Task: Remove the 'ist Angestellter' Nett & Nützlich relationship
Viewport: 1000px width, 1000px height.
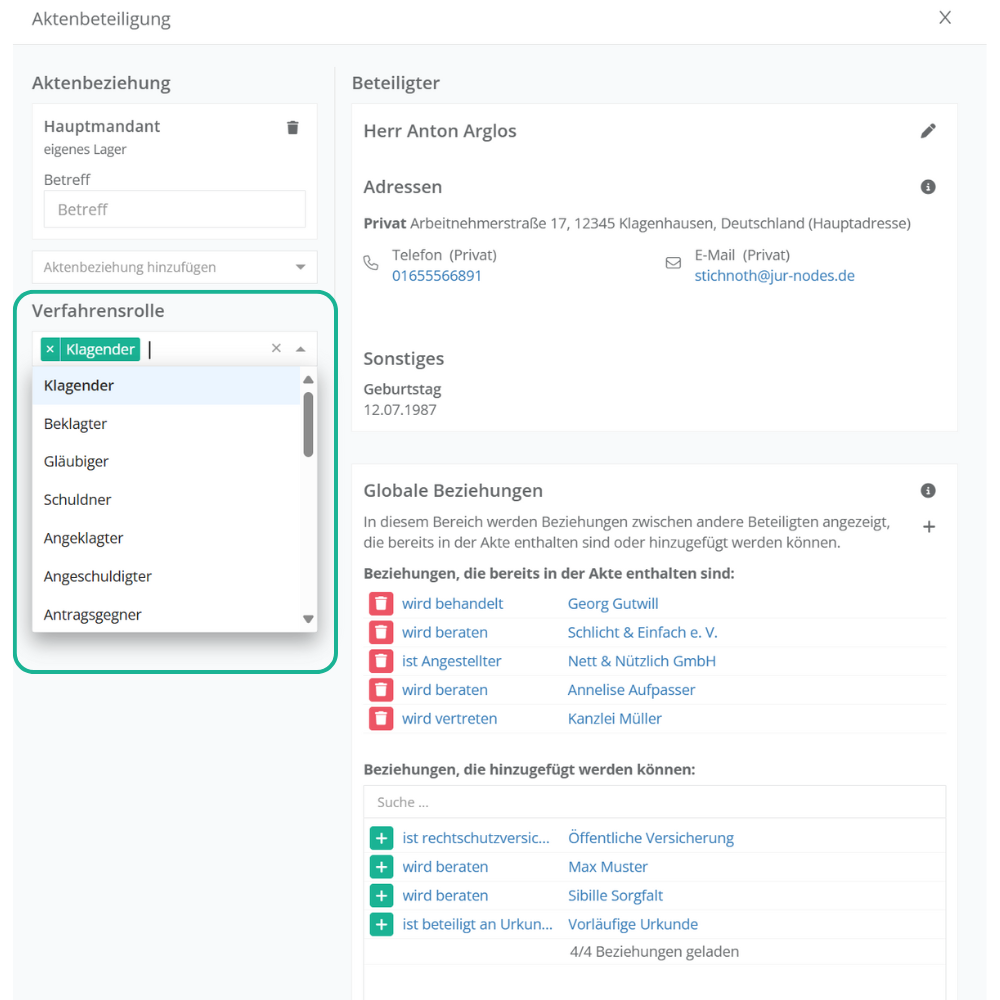Action: [x=381, y=661]
